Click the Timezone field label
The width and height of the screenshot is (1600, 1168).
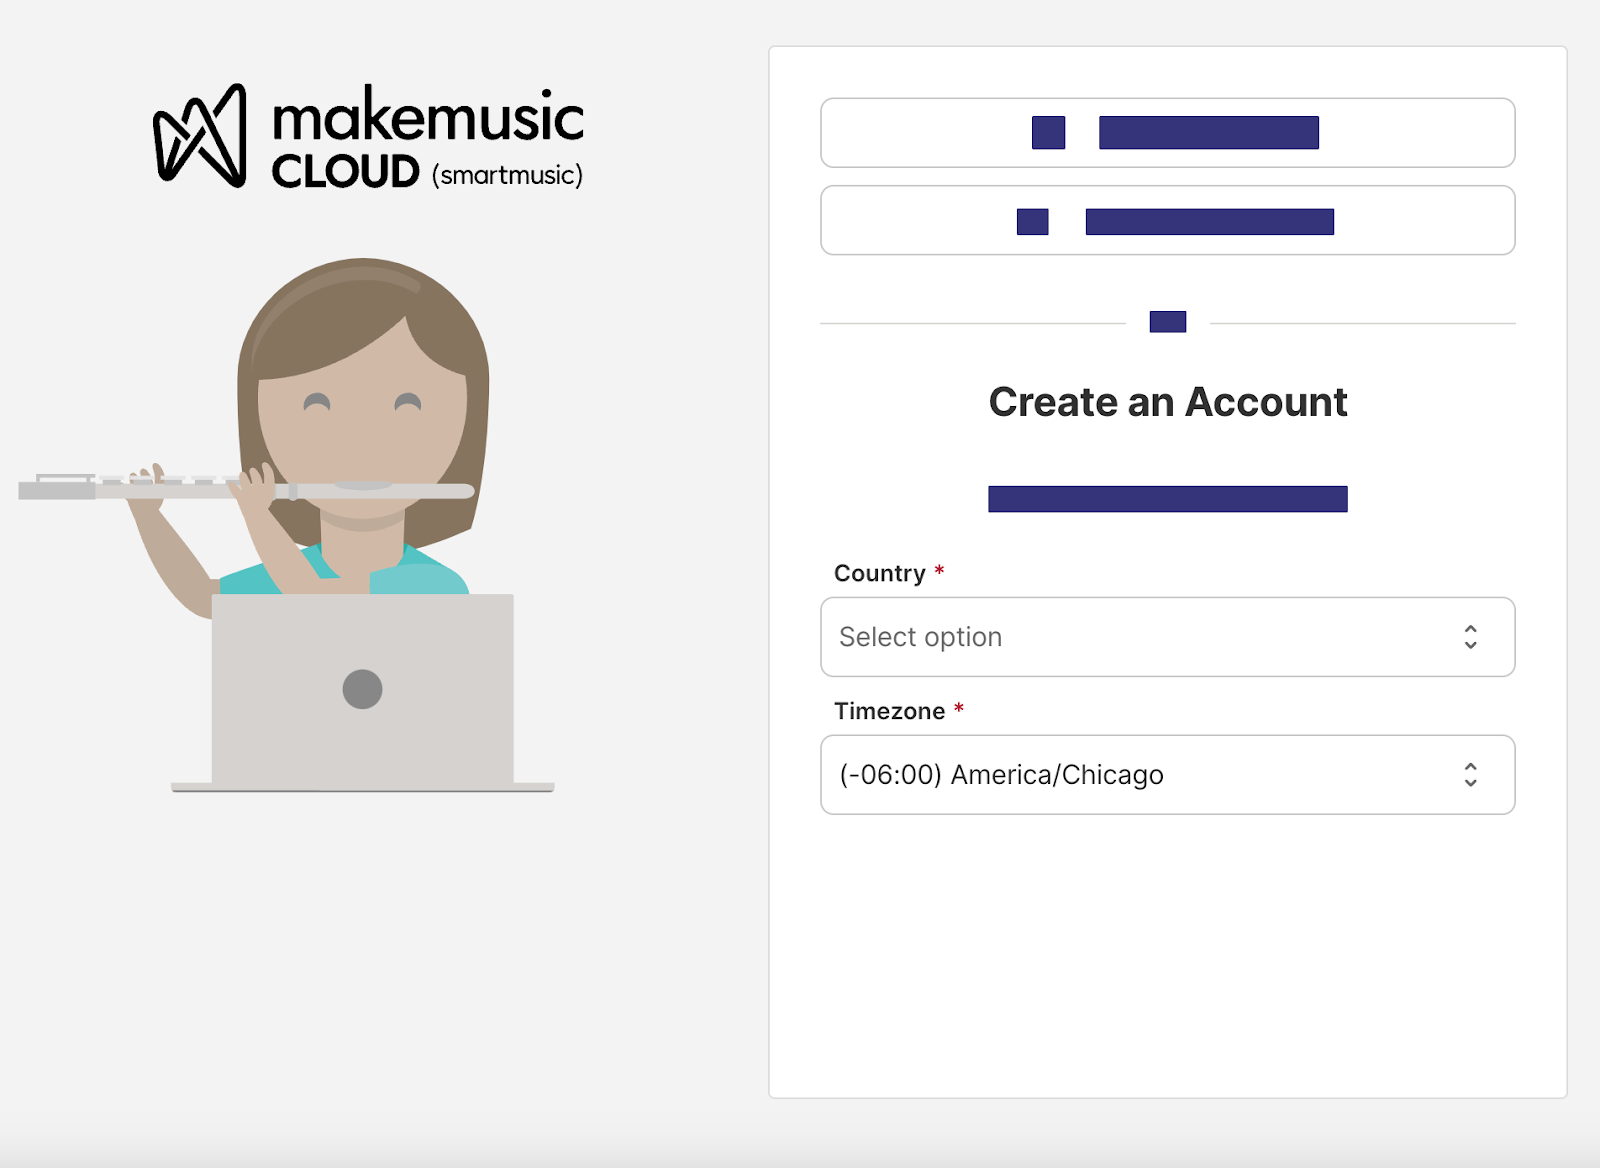coord(889,711)
